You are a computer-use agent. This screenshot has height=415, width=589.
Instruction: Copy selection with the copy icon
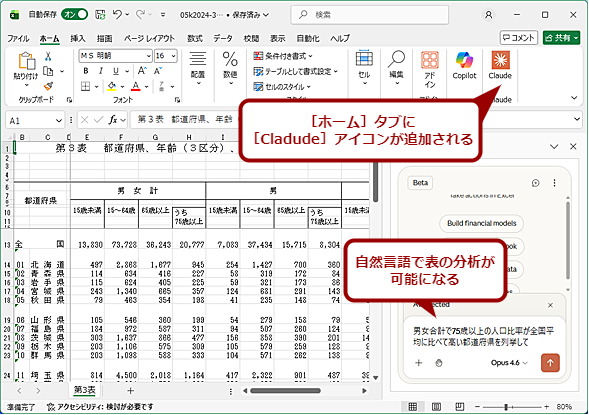(48, 71)
